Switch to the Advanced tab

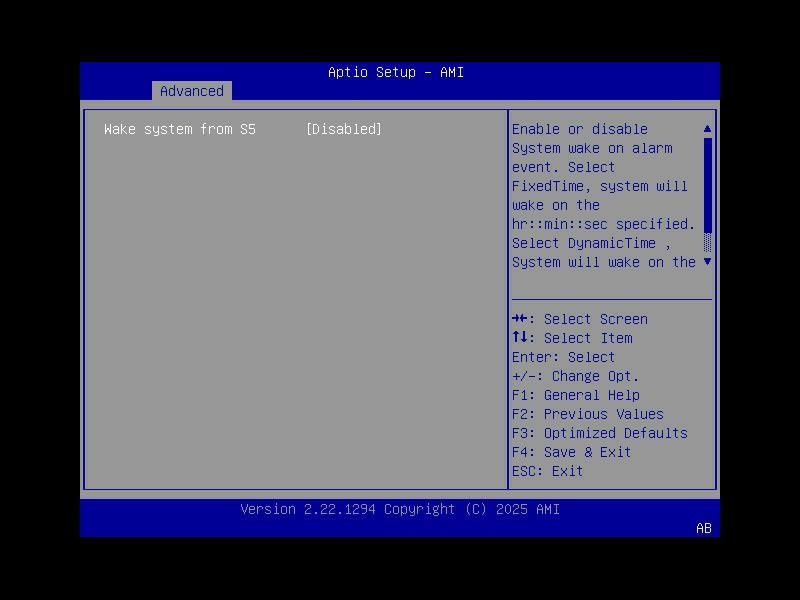click(x=191, y=91)
